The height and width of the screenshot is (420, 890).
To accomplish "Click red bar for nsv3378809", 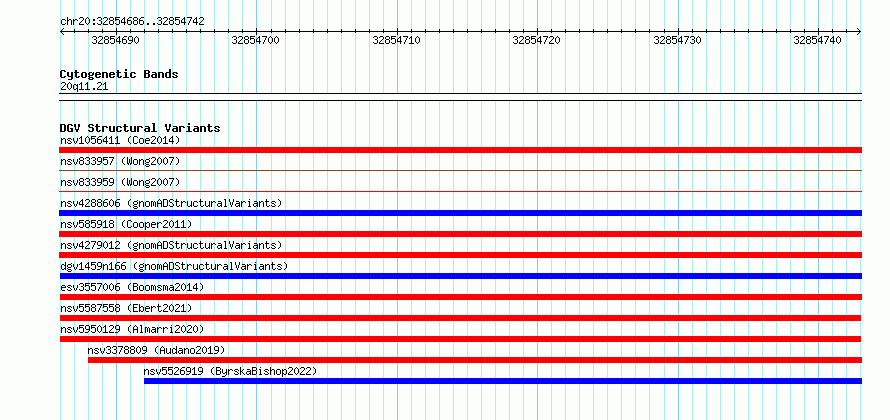I will 475,360.
